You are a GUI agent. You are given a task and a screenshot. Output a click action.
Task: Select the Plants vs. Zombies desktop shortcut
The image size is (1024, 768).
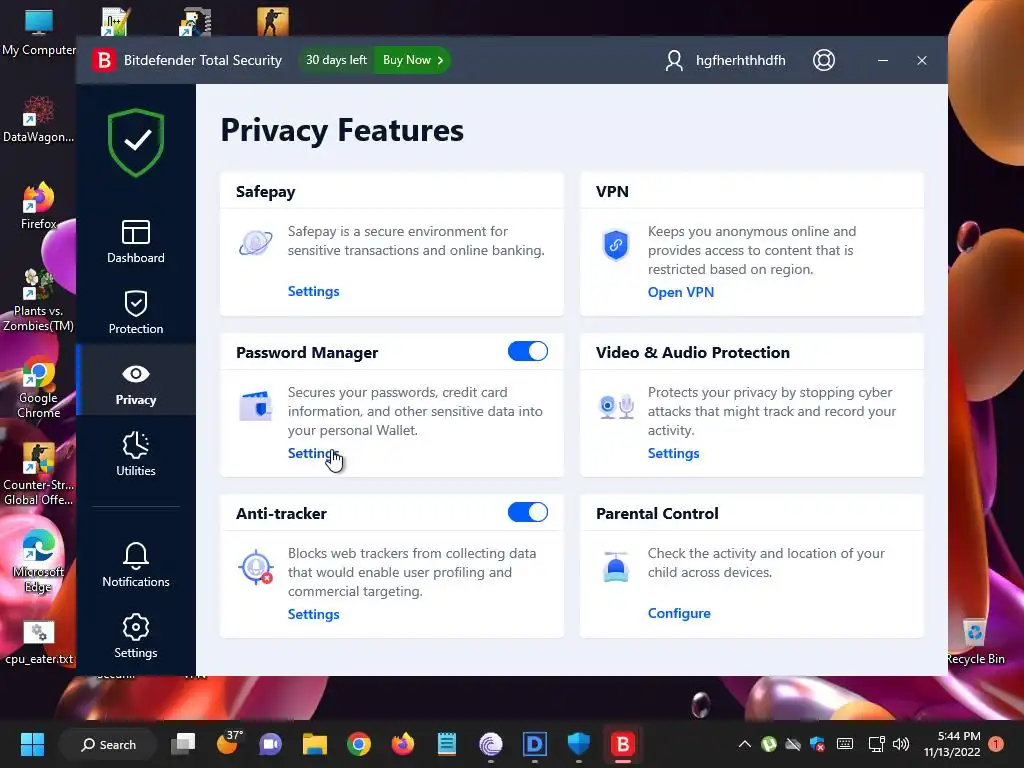(x=39, y=300)
